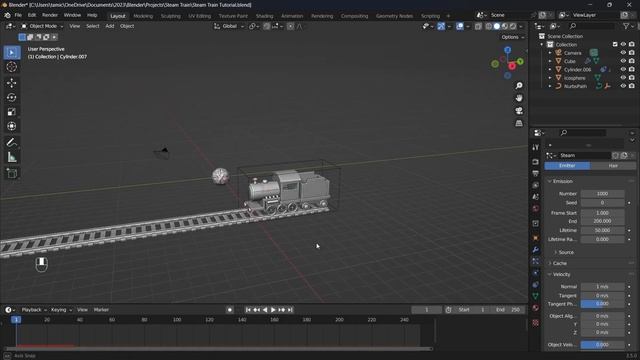640x360 pixels.
Task: Adjust the Tangent Phase slider
Action: (x=602, y=304)
